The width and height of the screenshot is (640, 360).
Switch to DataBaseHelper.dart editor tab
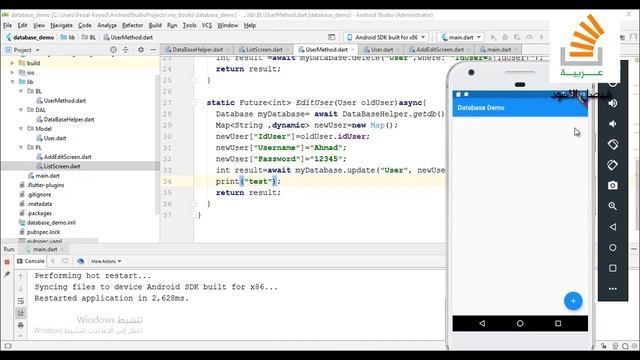[x=197, y=49]
